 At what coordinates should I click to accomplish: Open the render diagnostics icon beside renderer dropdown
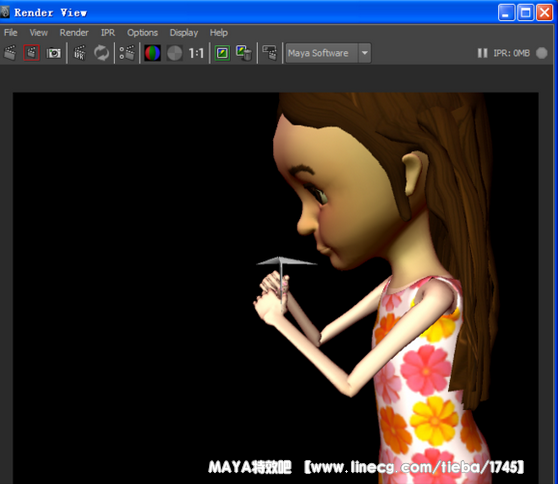[270, 53]
